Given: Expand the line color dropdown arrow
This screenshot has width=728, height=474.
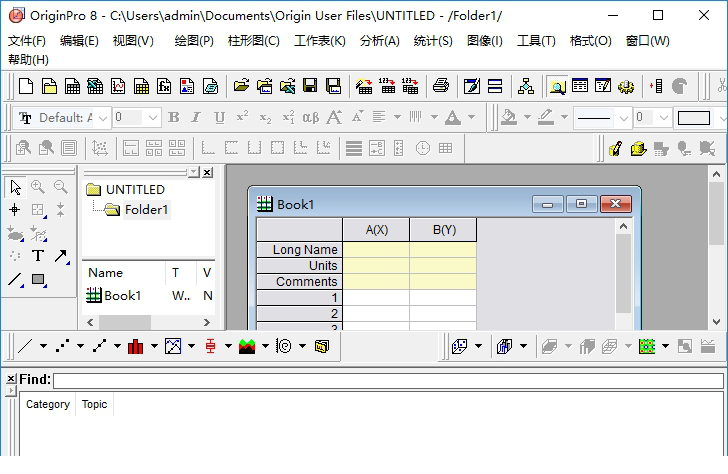Looking at the screenshot, I should tap(564, 117).
